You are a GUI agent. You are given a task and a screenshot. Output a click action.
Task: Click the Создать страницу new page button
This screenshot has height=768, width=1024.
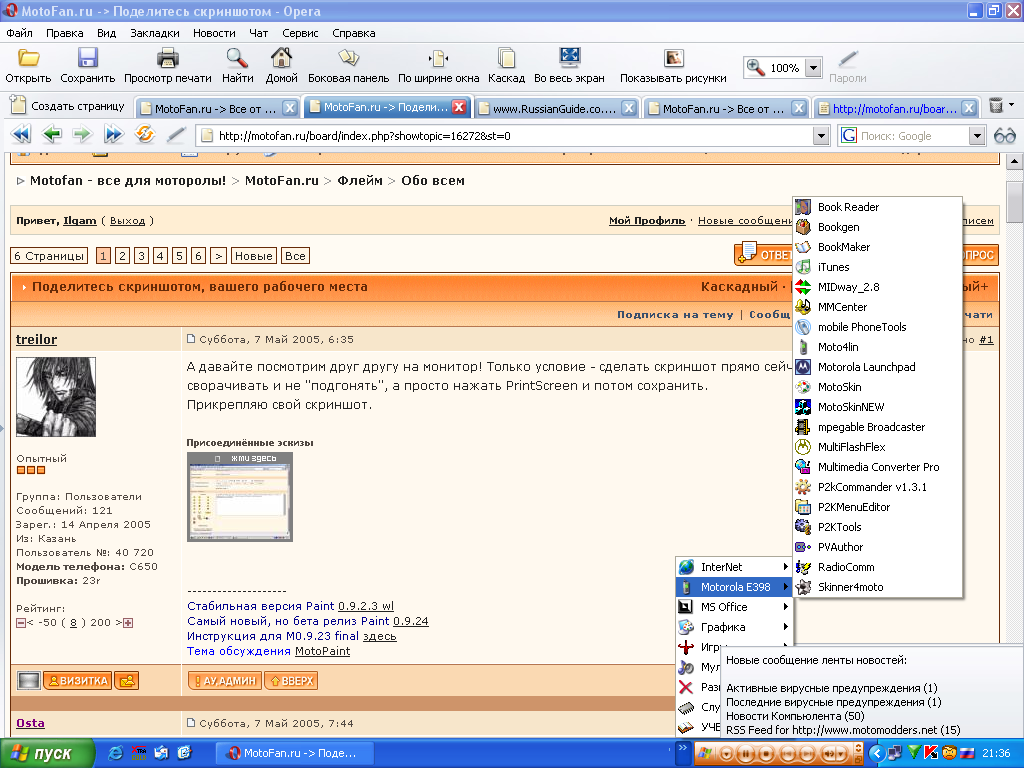coord(69,106)
